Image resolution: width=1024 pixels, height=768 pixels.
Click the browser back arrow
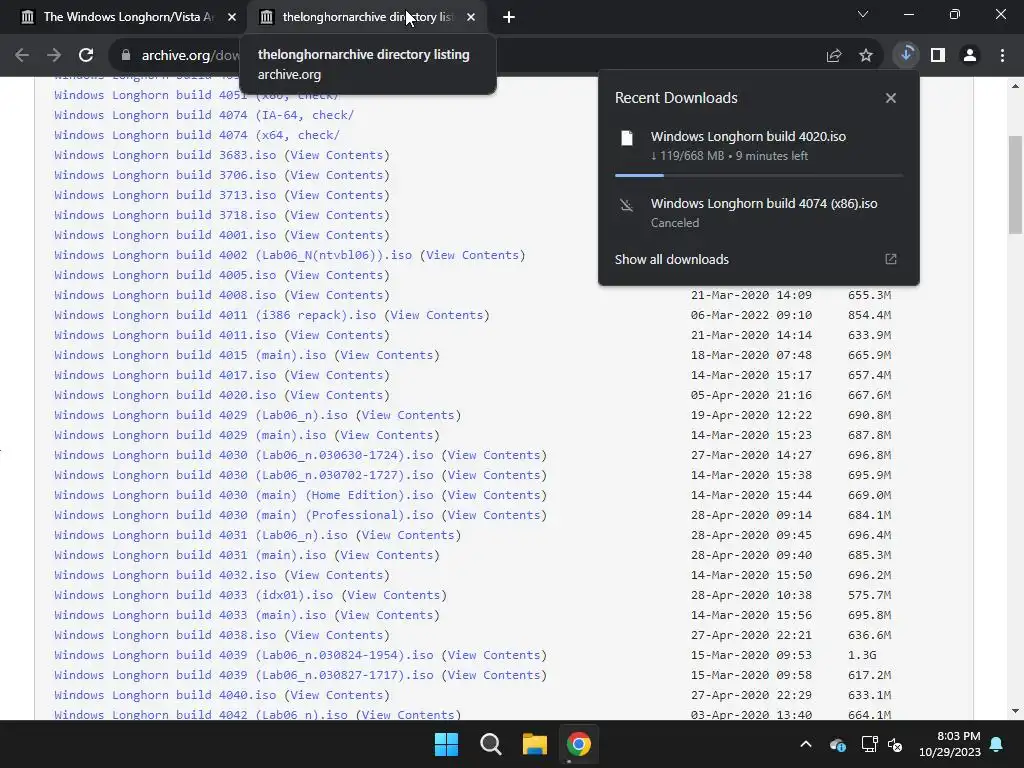pos(22,56)
